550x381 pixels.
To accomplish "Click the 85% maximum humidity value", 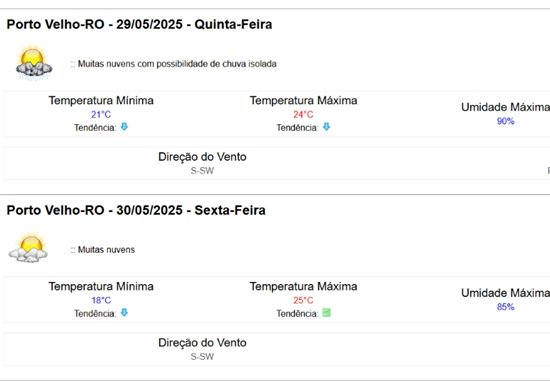I will point(505,307).
